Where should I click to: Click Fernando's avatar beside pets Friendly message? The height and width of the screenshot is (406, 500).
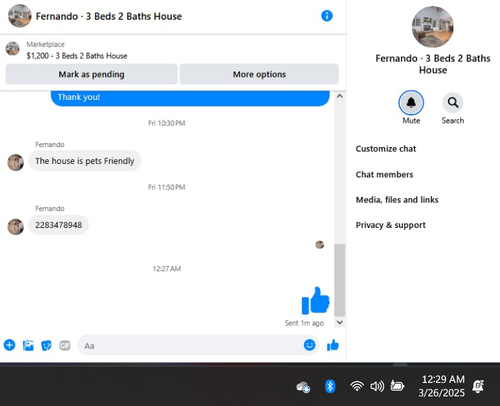(x=16, y=162)
